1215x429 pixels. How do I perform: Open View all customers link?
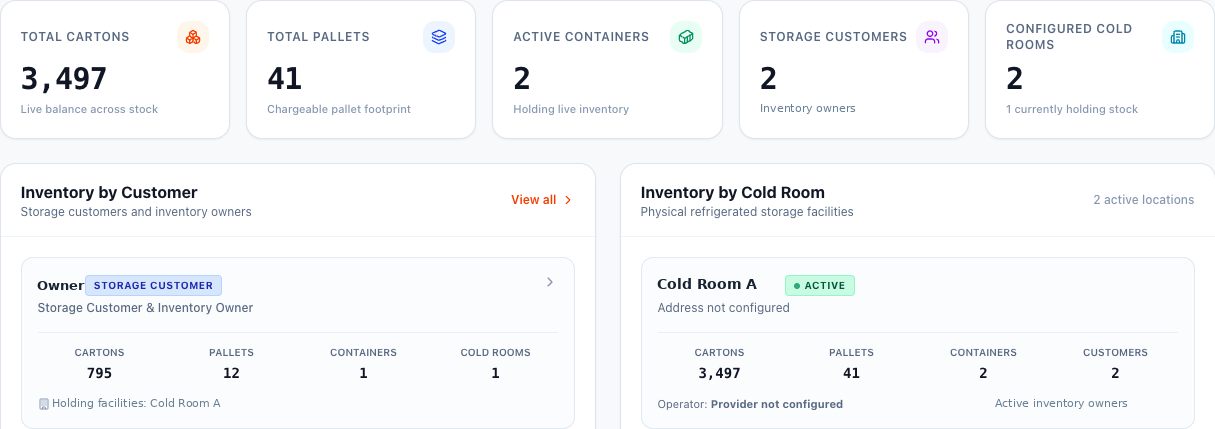pyautogui.click(x=541, y=200)
